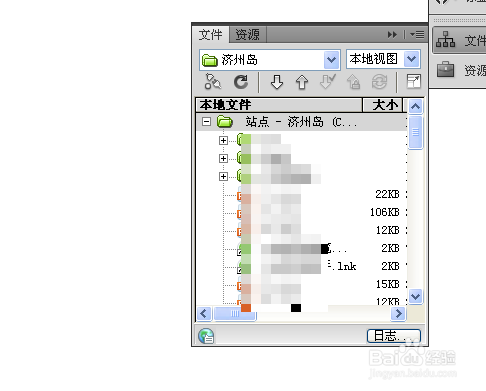Click the FTP log globe icon
The image size is (486, 391).
pos(206,336)
